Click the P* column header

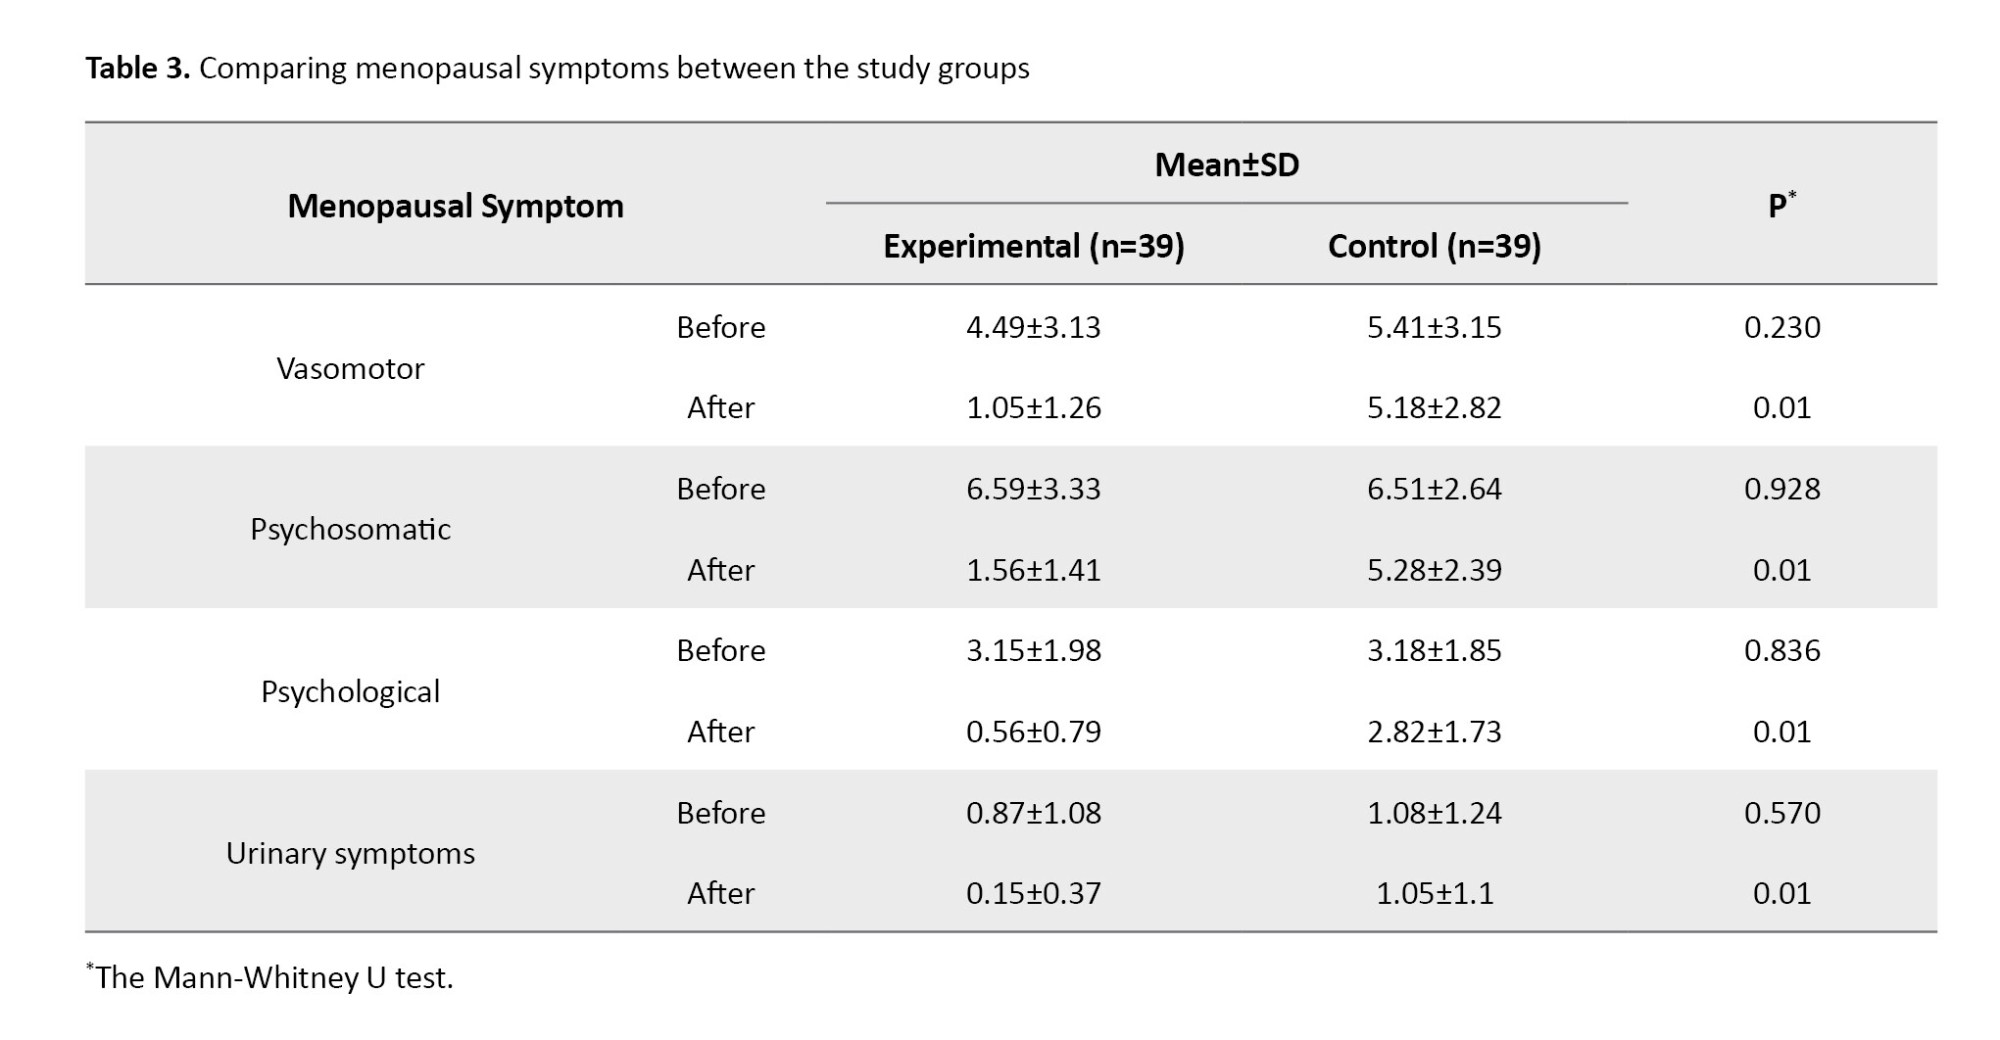(1781, 206)
